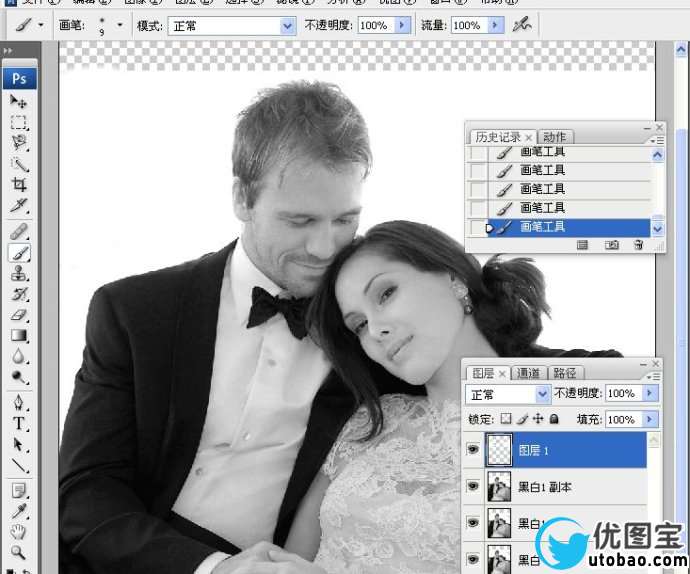Select the Crop tool

[18, 185]
